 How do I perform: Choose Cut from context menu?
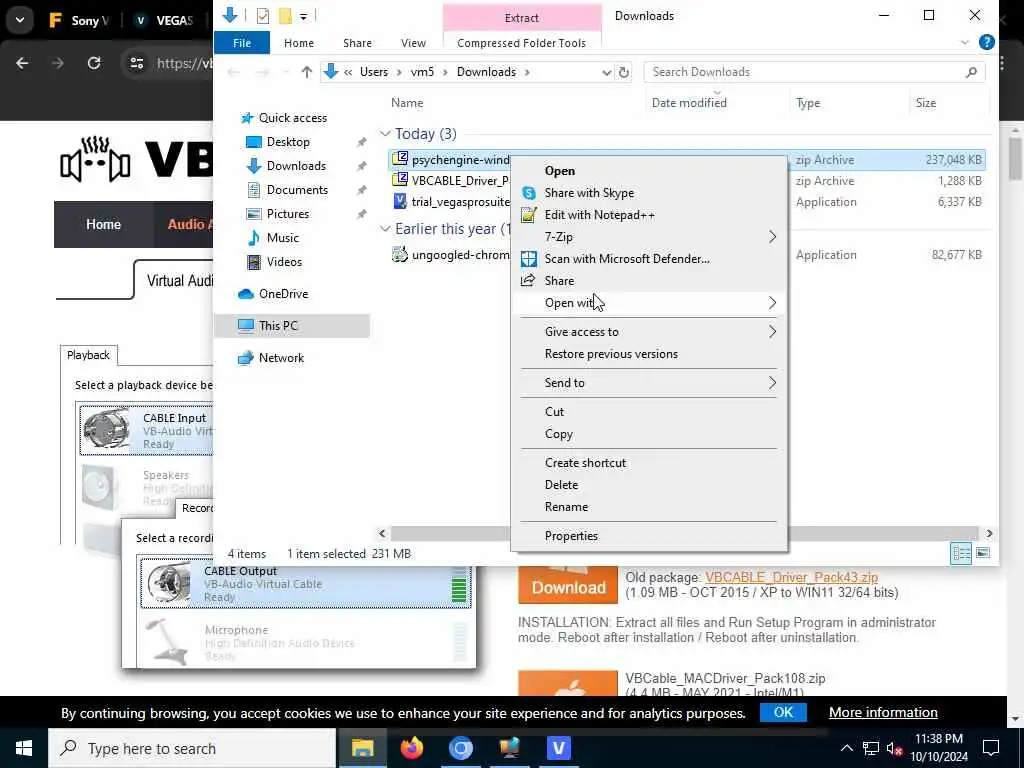[x=554, y=412]
